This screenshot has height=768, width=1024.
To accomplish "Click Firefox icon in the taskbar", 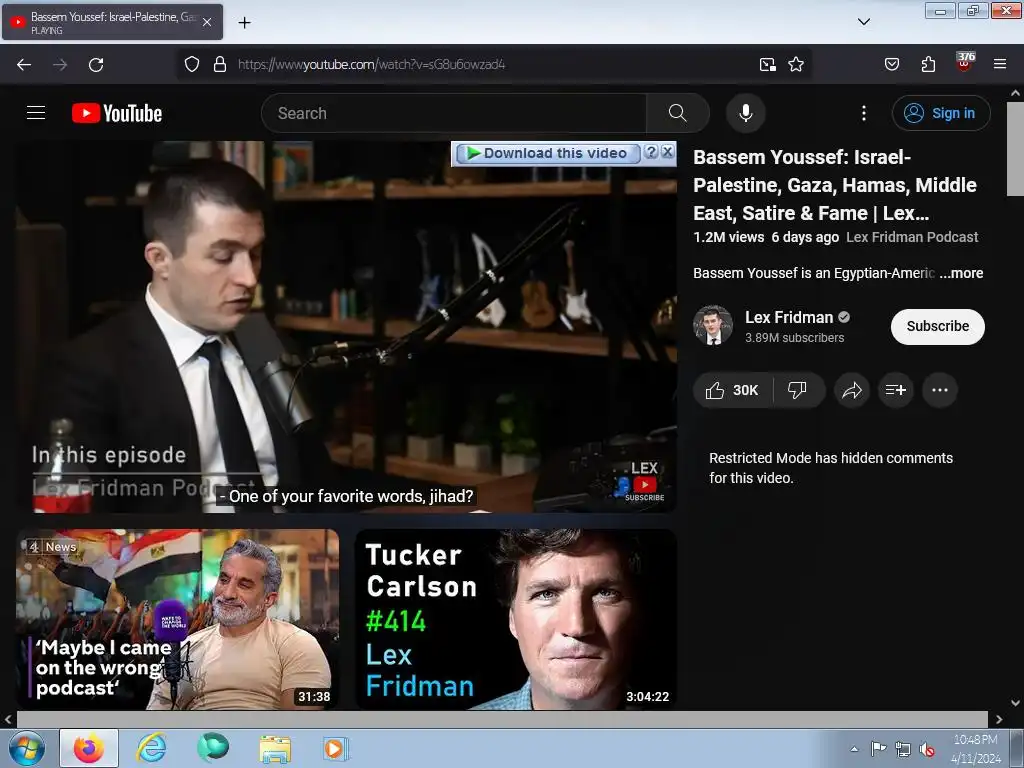I will [x=89, y=748].
